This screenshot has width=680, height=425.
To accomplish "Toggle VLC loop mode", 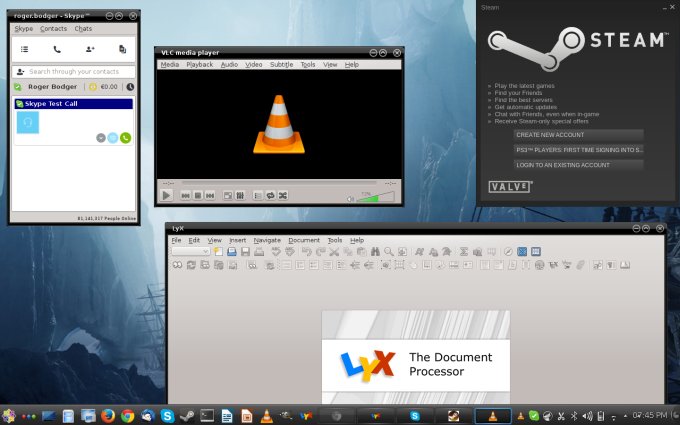I will click(x=270, y=196).
